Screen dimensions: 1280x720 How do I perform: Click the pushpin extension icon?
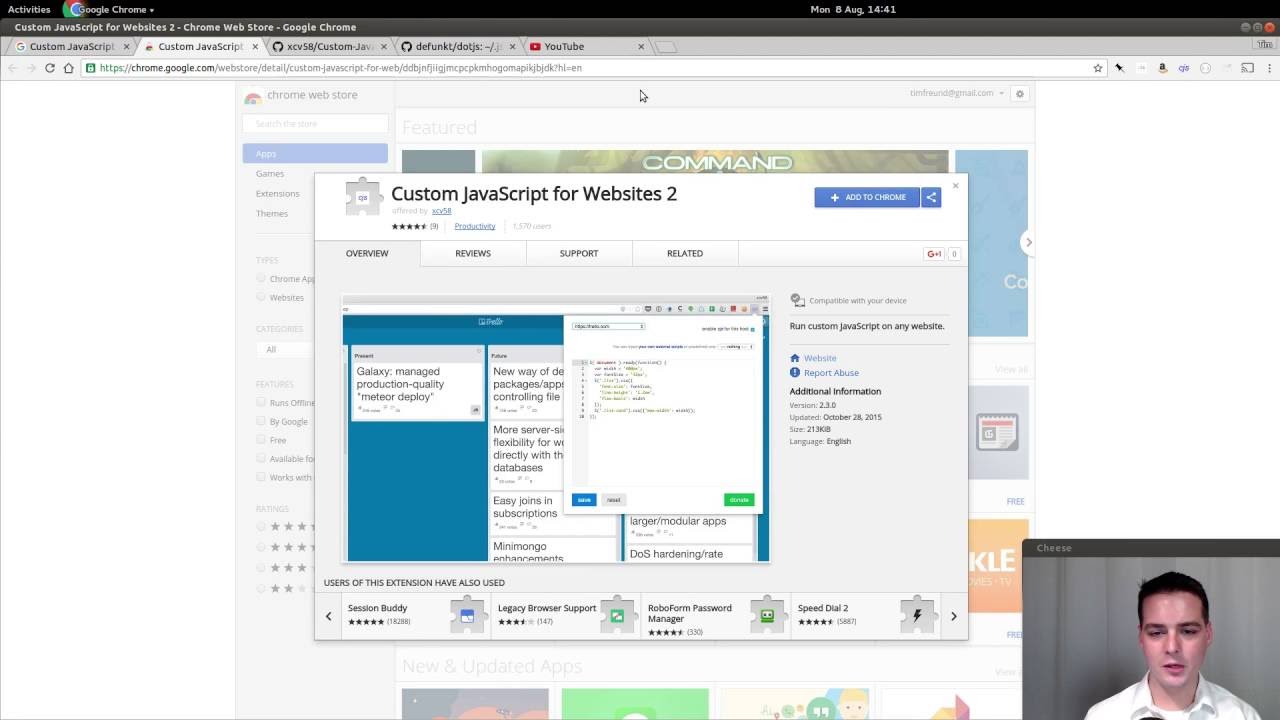pyautogui.click(x=1120, y=68)
